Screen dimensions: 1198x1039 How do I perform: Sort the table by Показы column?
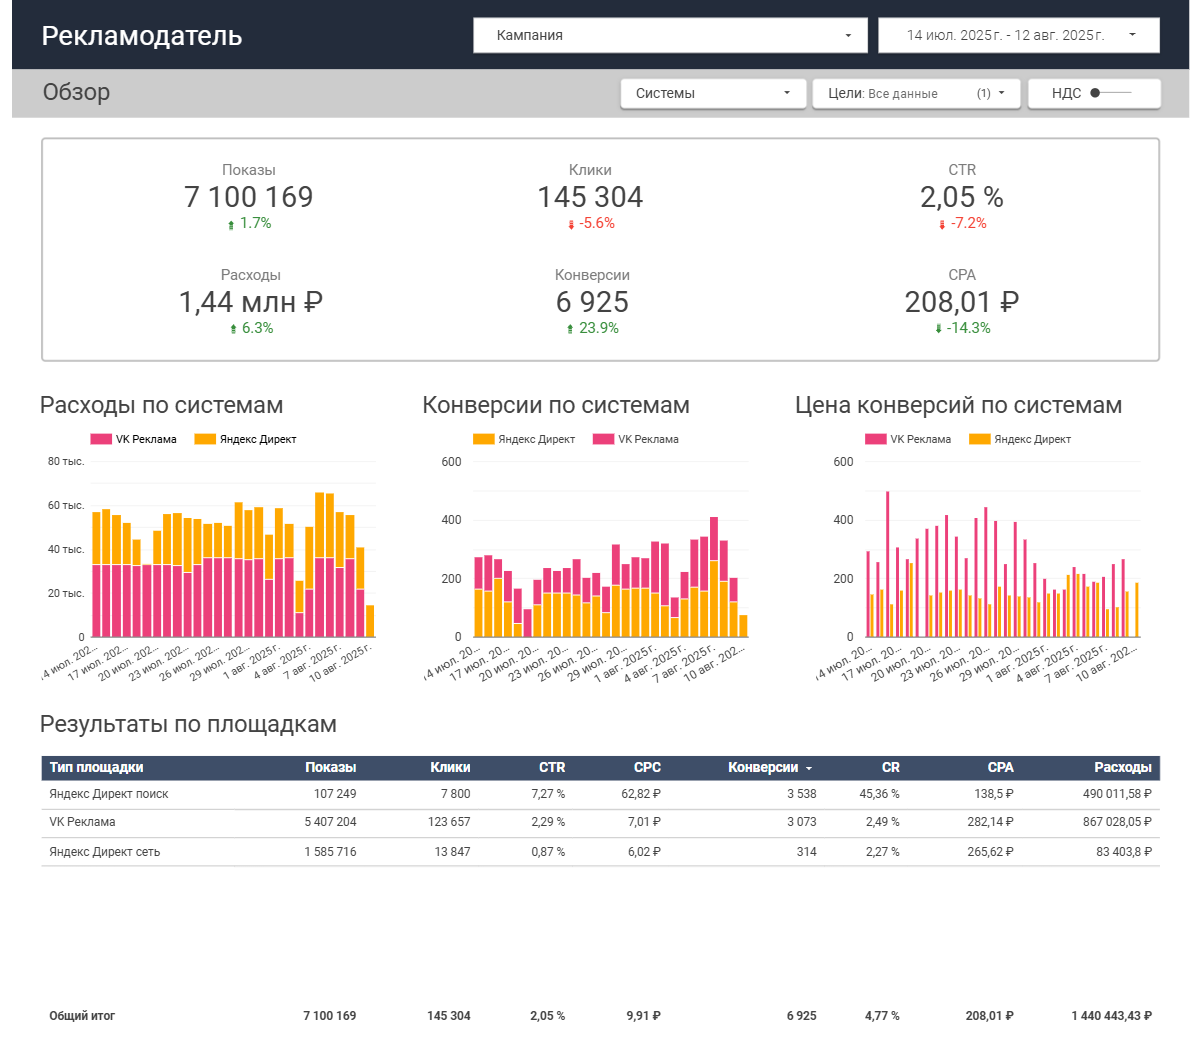tap(330, 768)
